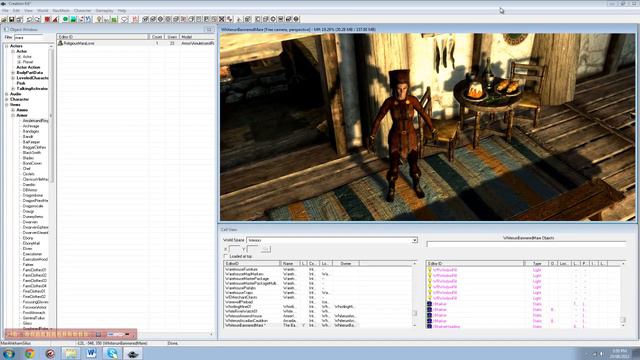Viewport: 640px width, 360px height.
Task: Click the green square toolbar icon
Action: 114,19
